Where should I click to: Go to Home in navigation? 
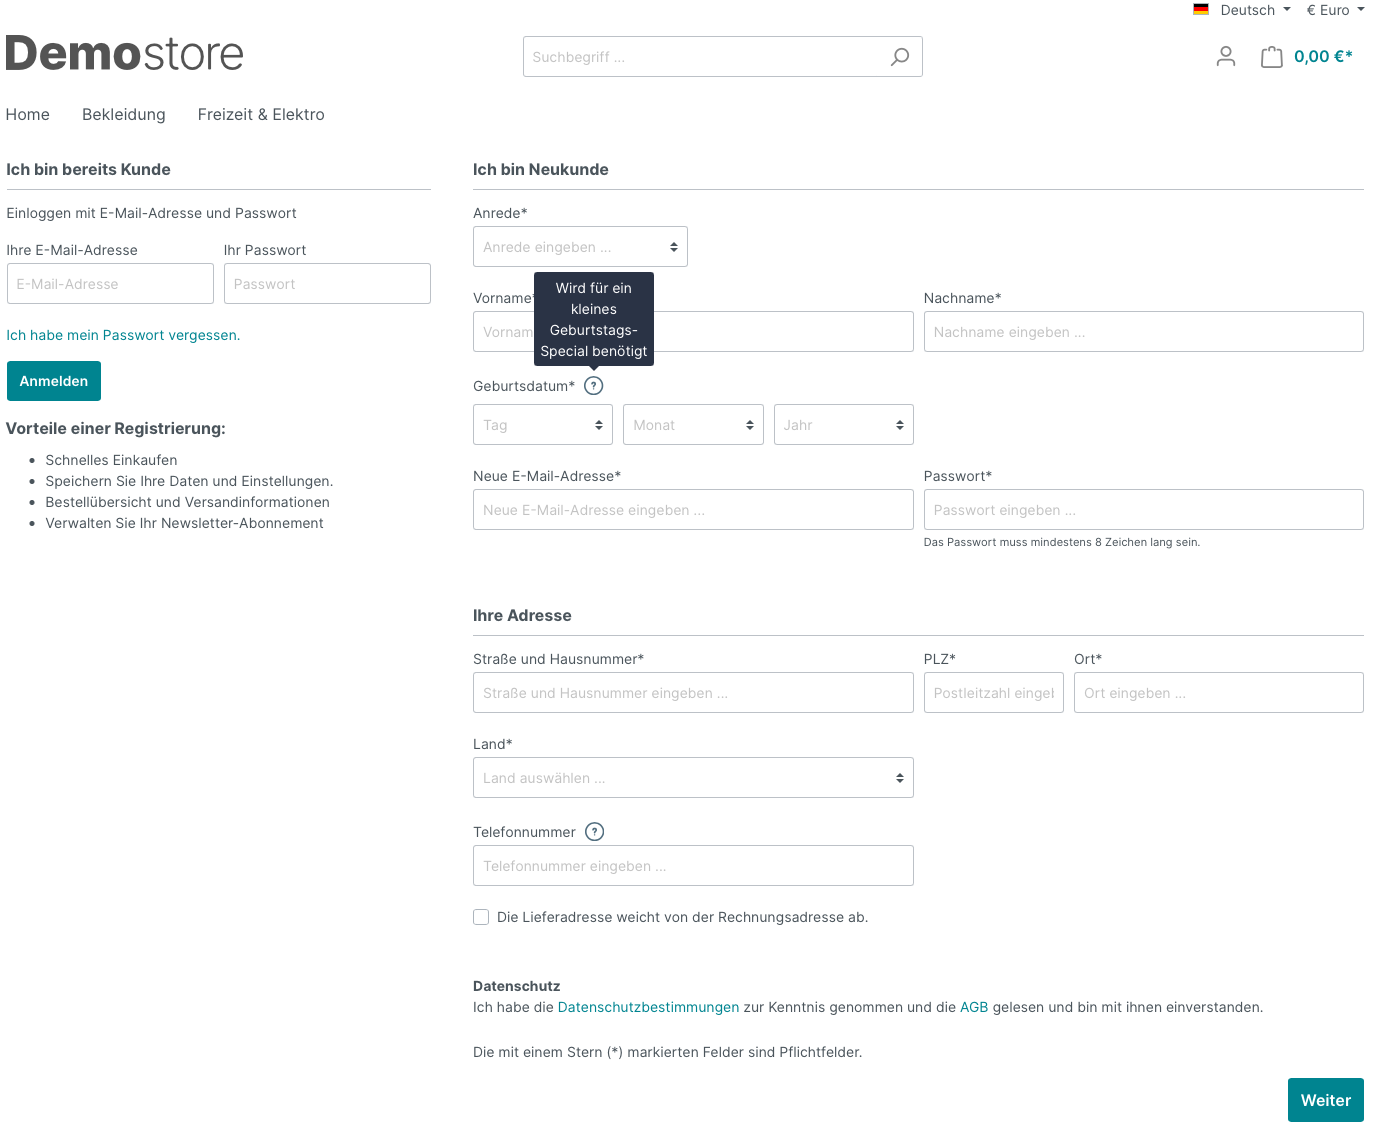click(28, 115)
